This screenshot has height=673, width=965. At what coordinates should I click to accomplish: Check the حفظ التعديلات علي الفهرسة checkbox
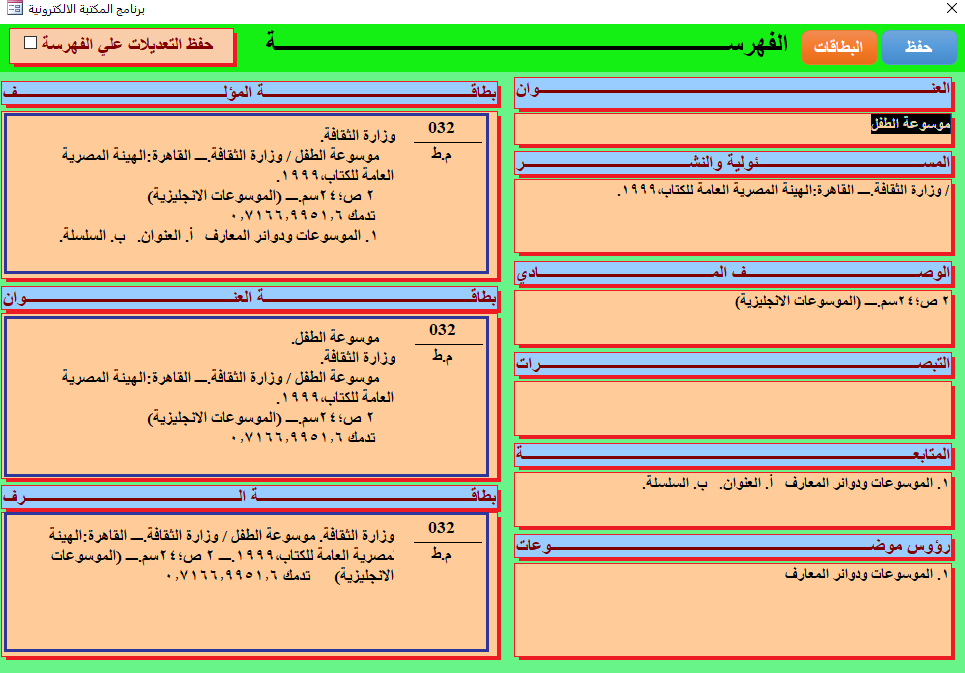click(31, 42)
